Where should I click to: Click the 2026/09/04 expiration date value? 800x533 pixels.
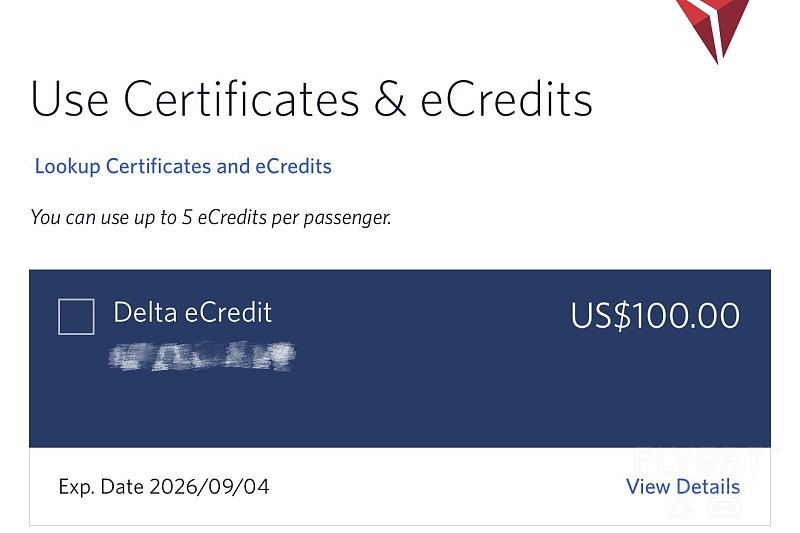(209, 487)
